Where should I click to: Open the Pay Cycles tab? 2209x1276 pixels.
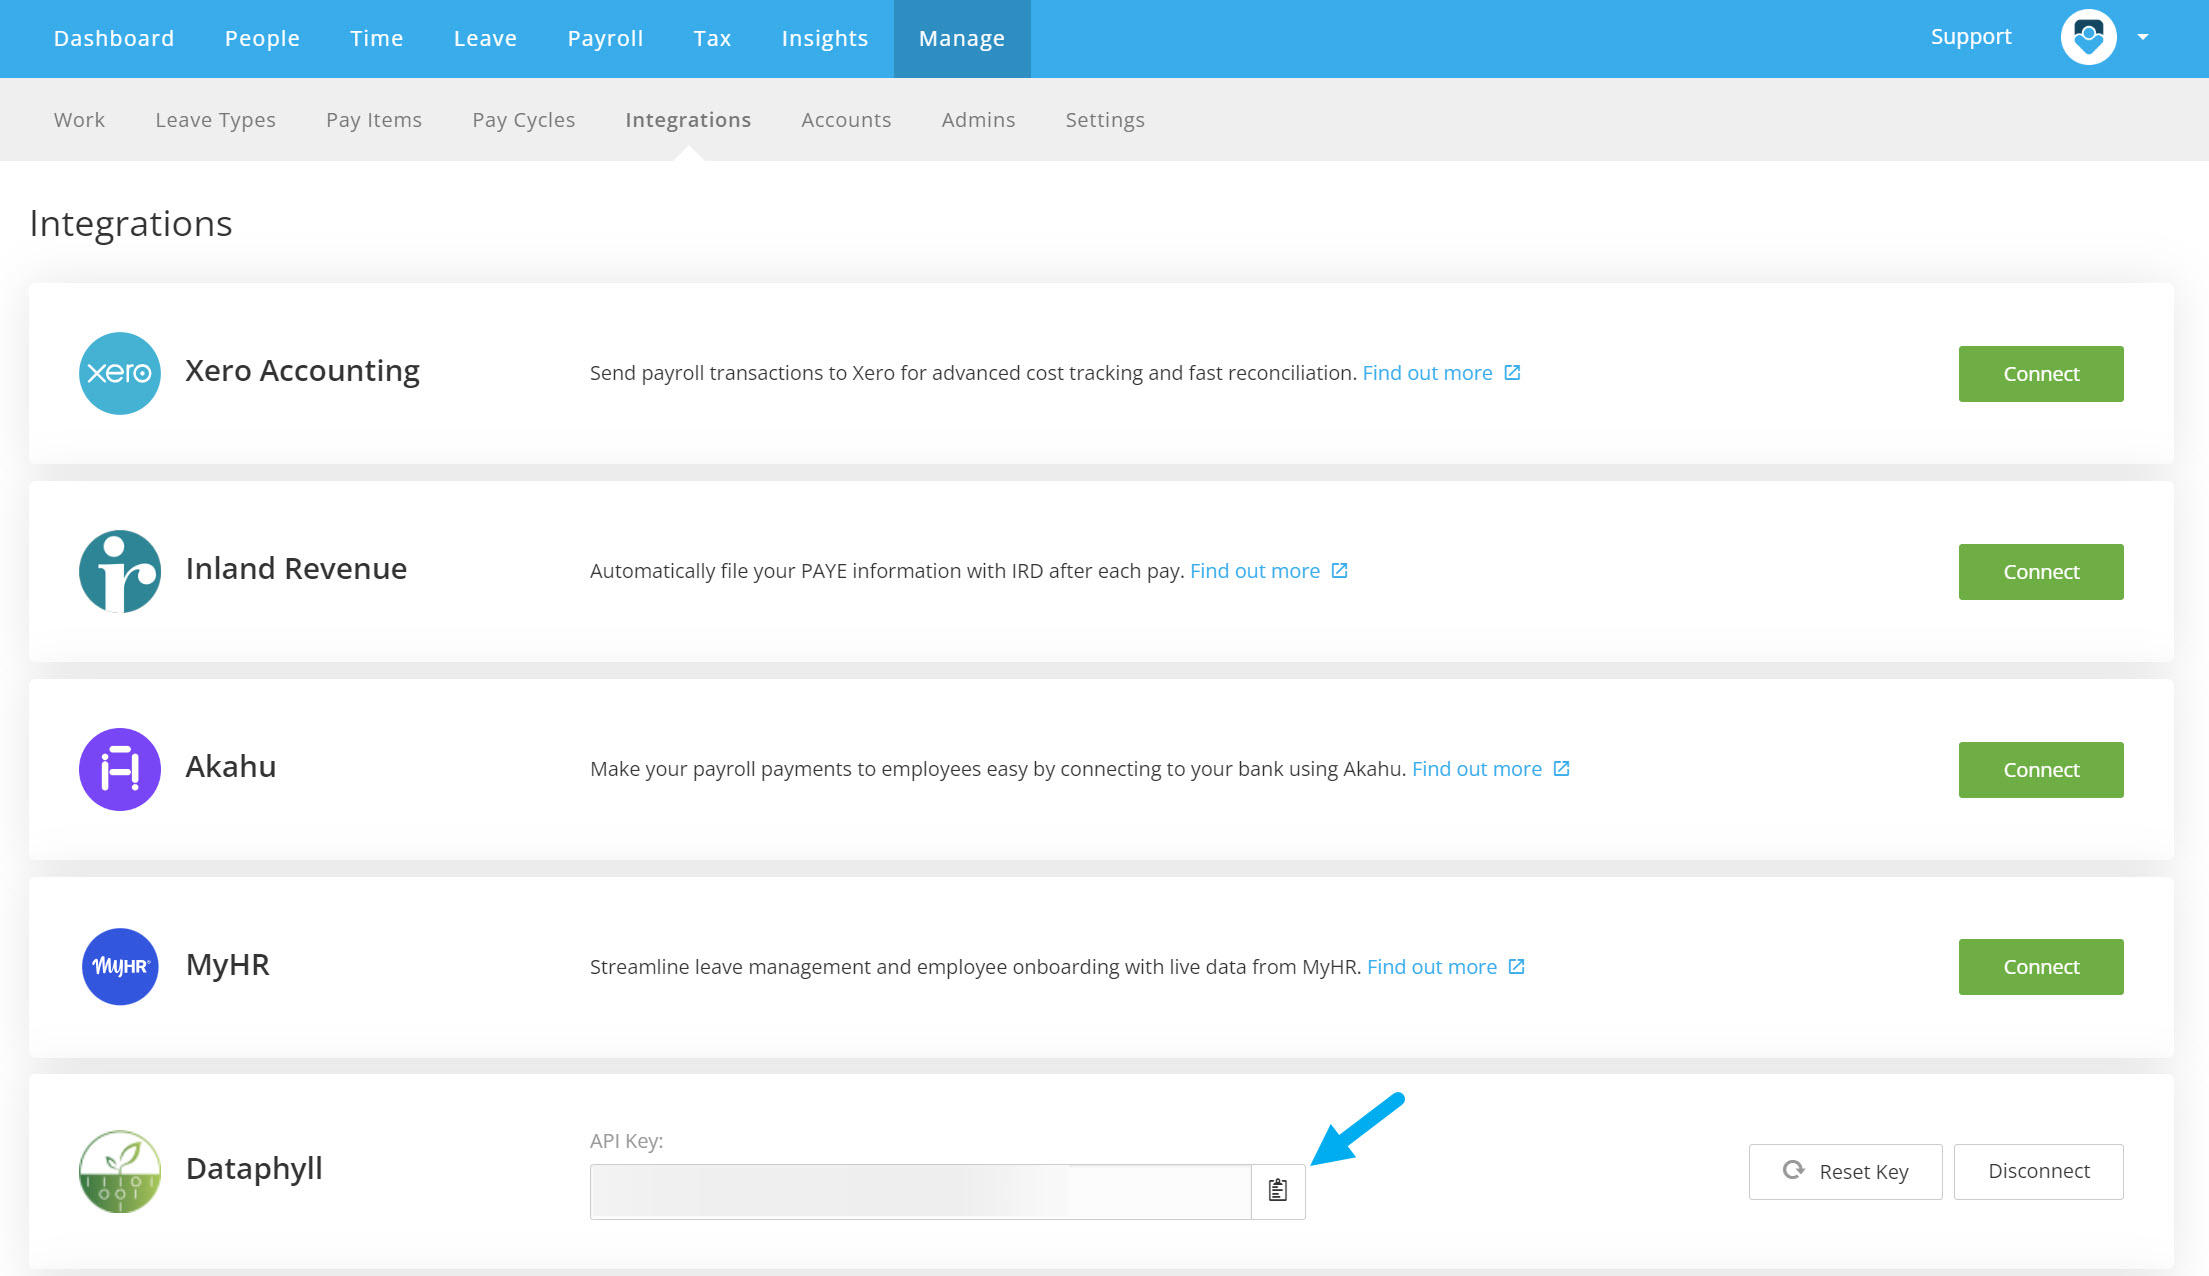click(x=523, y=120)
